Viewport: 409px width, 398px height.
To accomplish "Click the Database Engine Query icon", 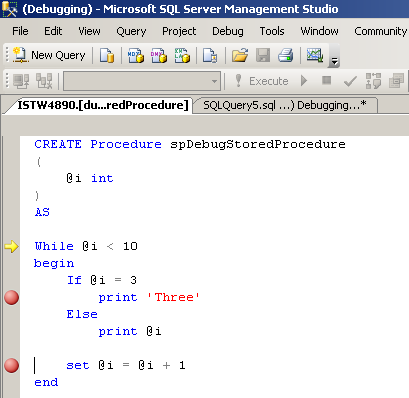I will point(107,55).
